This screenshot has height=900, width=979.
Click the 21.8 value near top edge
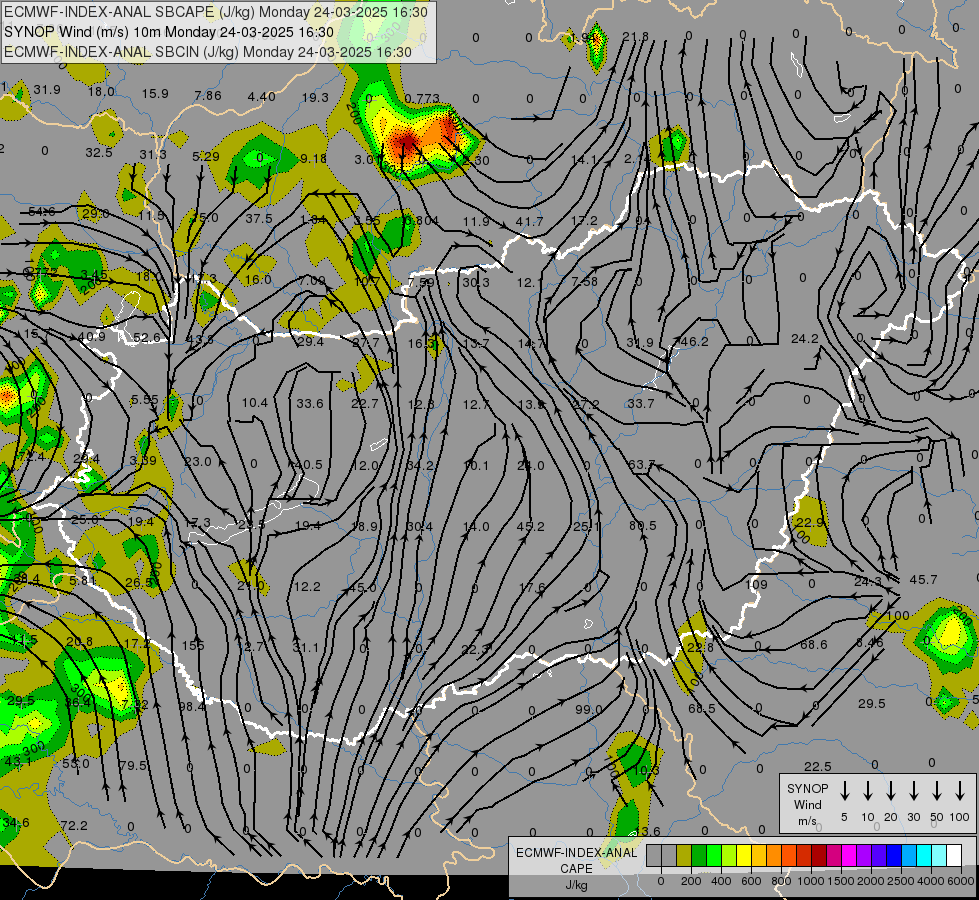(636, 37)
